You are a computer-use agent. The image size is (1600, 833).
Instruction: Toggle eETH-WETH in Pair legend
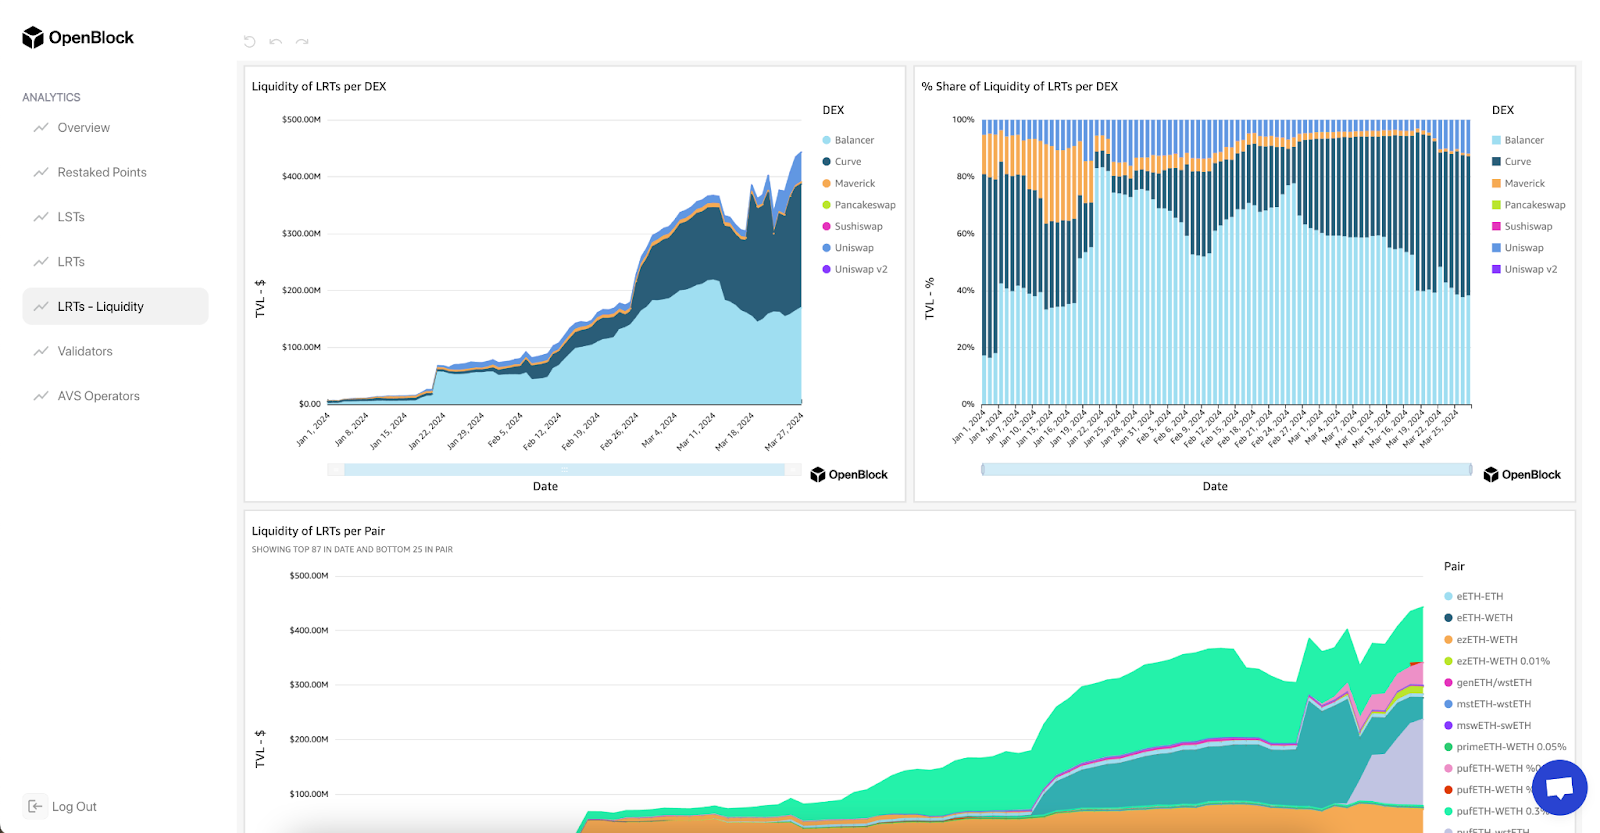coord(1479,618)
